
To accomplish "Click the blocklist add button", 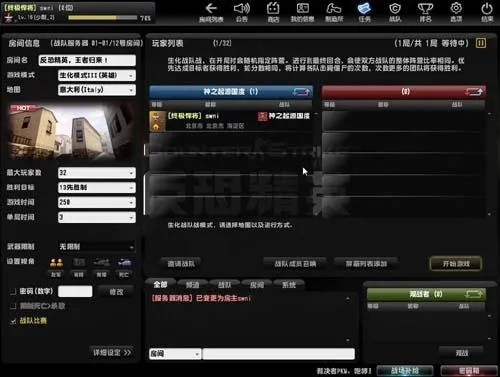I will point(366,264).
